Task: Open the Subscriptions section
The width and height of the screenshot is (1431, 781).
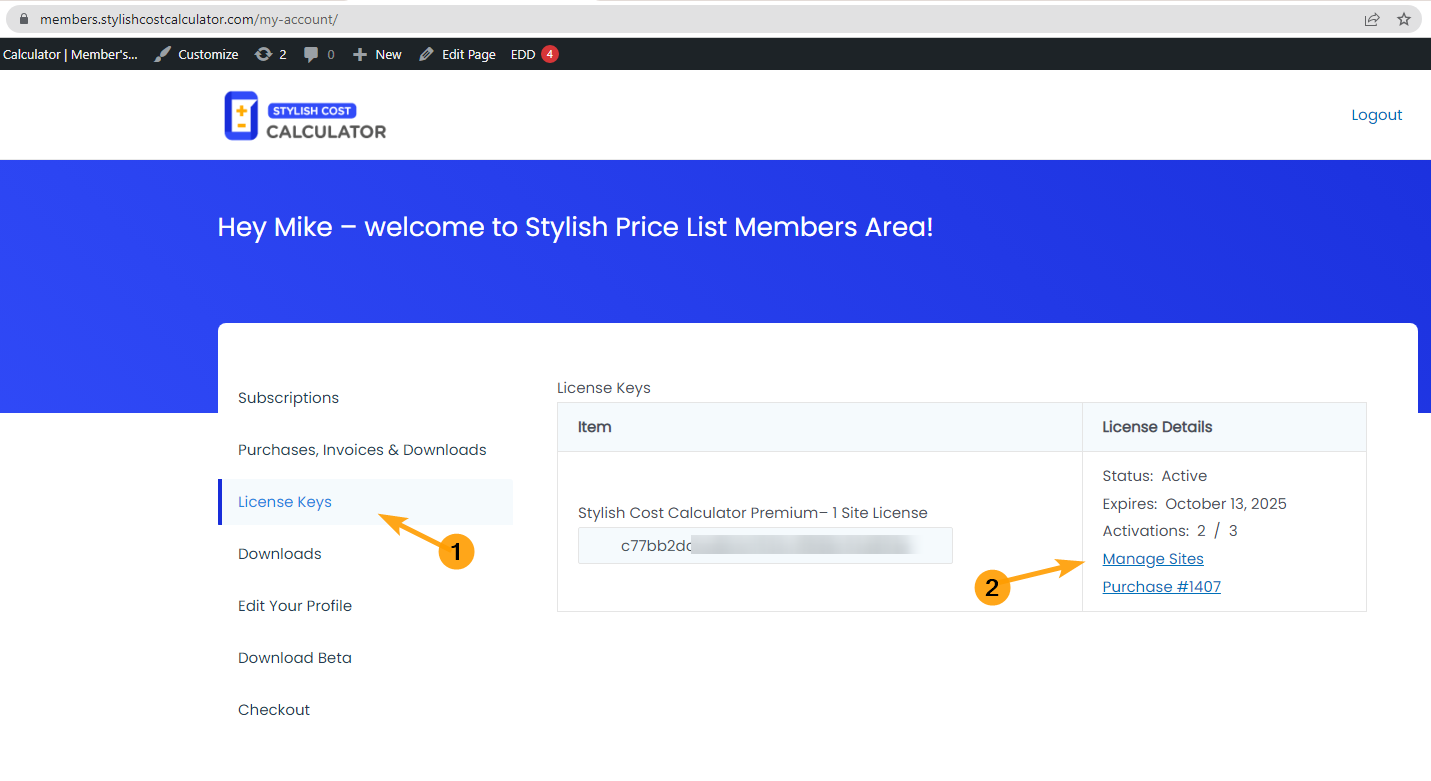Action: coord(288,398)
